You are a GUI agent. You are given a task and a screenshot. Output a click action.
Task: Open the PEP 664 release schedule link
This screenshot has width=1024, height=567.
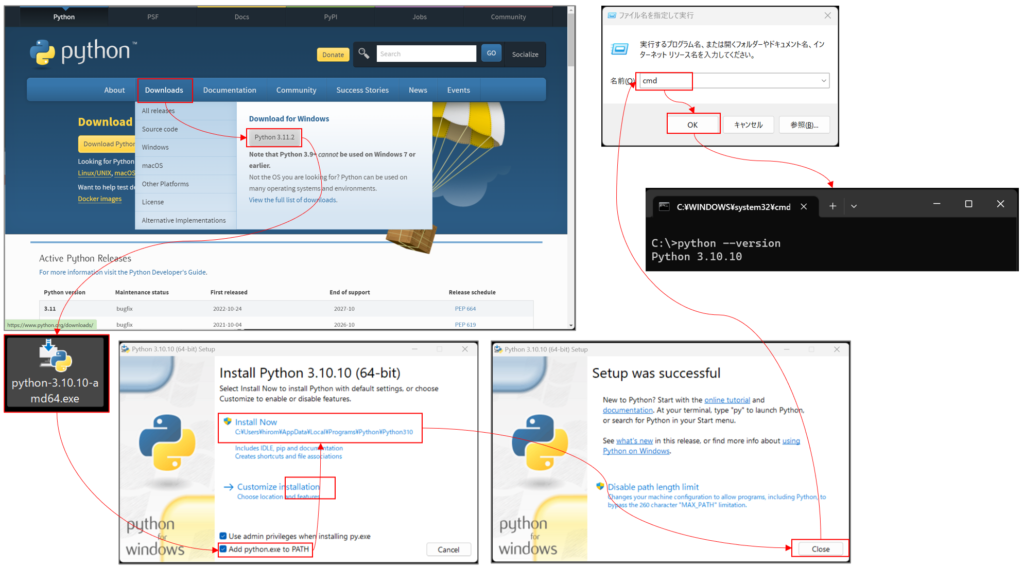pyautogui.click(x=465, y=308)
